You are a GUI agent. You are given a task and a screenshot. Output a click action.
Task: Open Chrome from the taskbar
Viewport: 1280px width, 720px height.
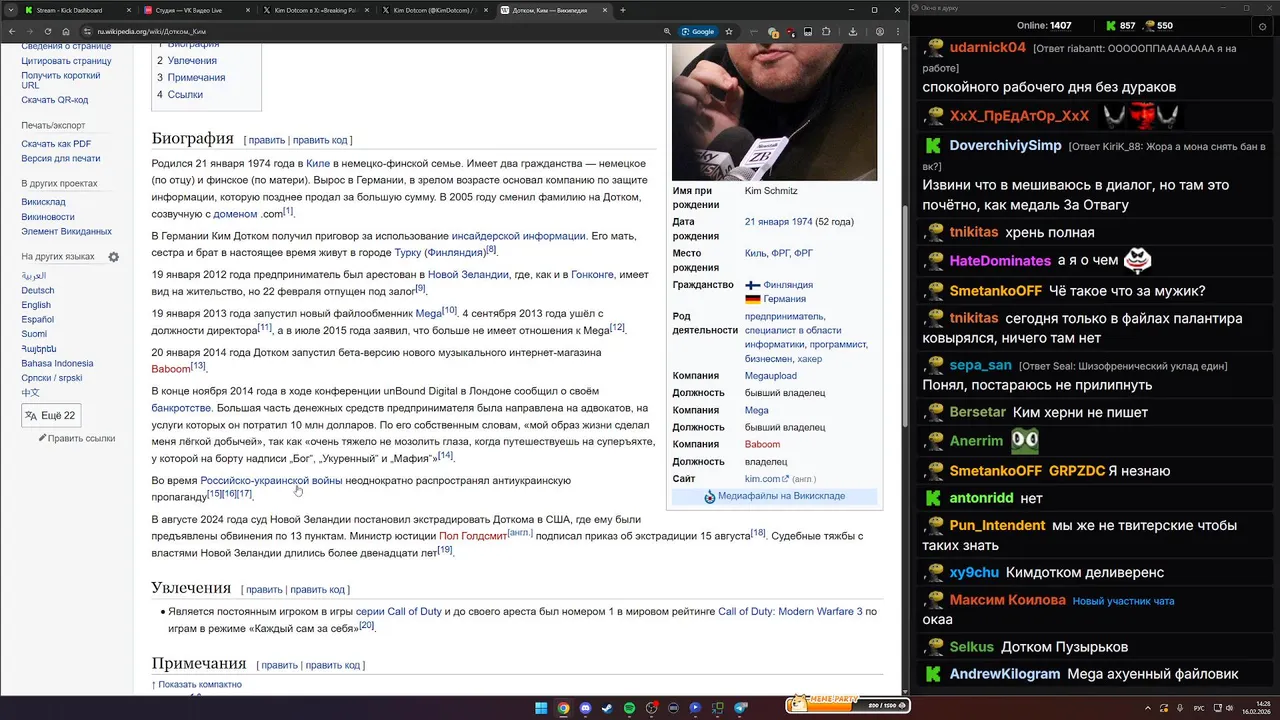[563, 708]
